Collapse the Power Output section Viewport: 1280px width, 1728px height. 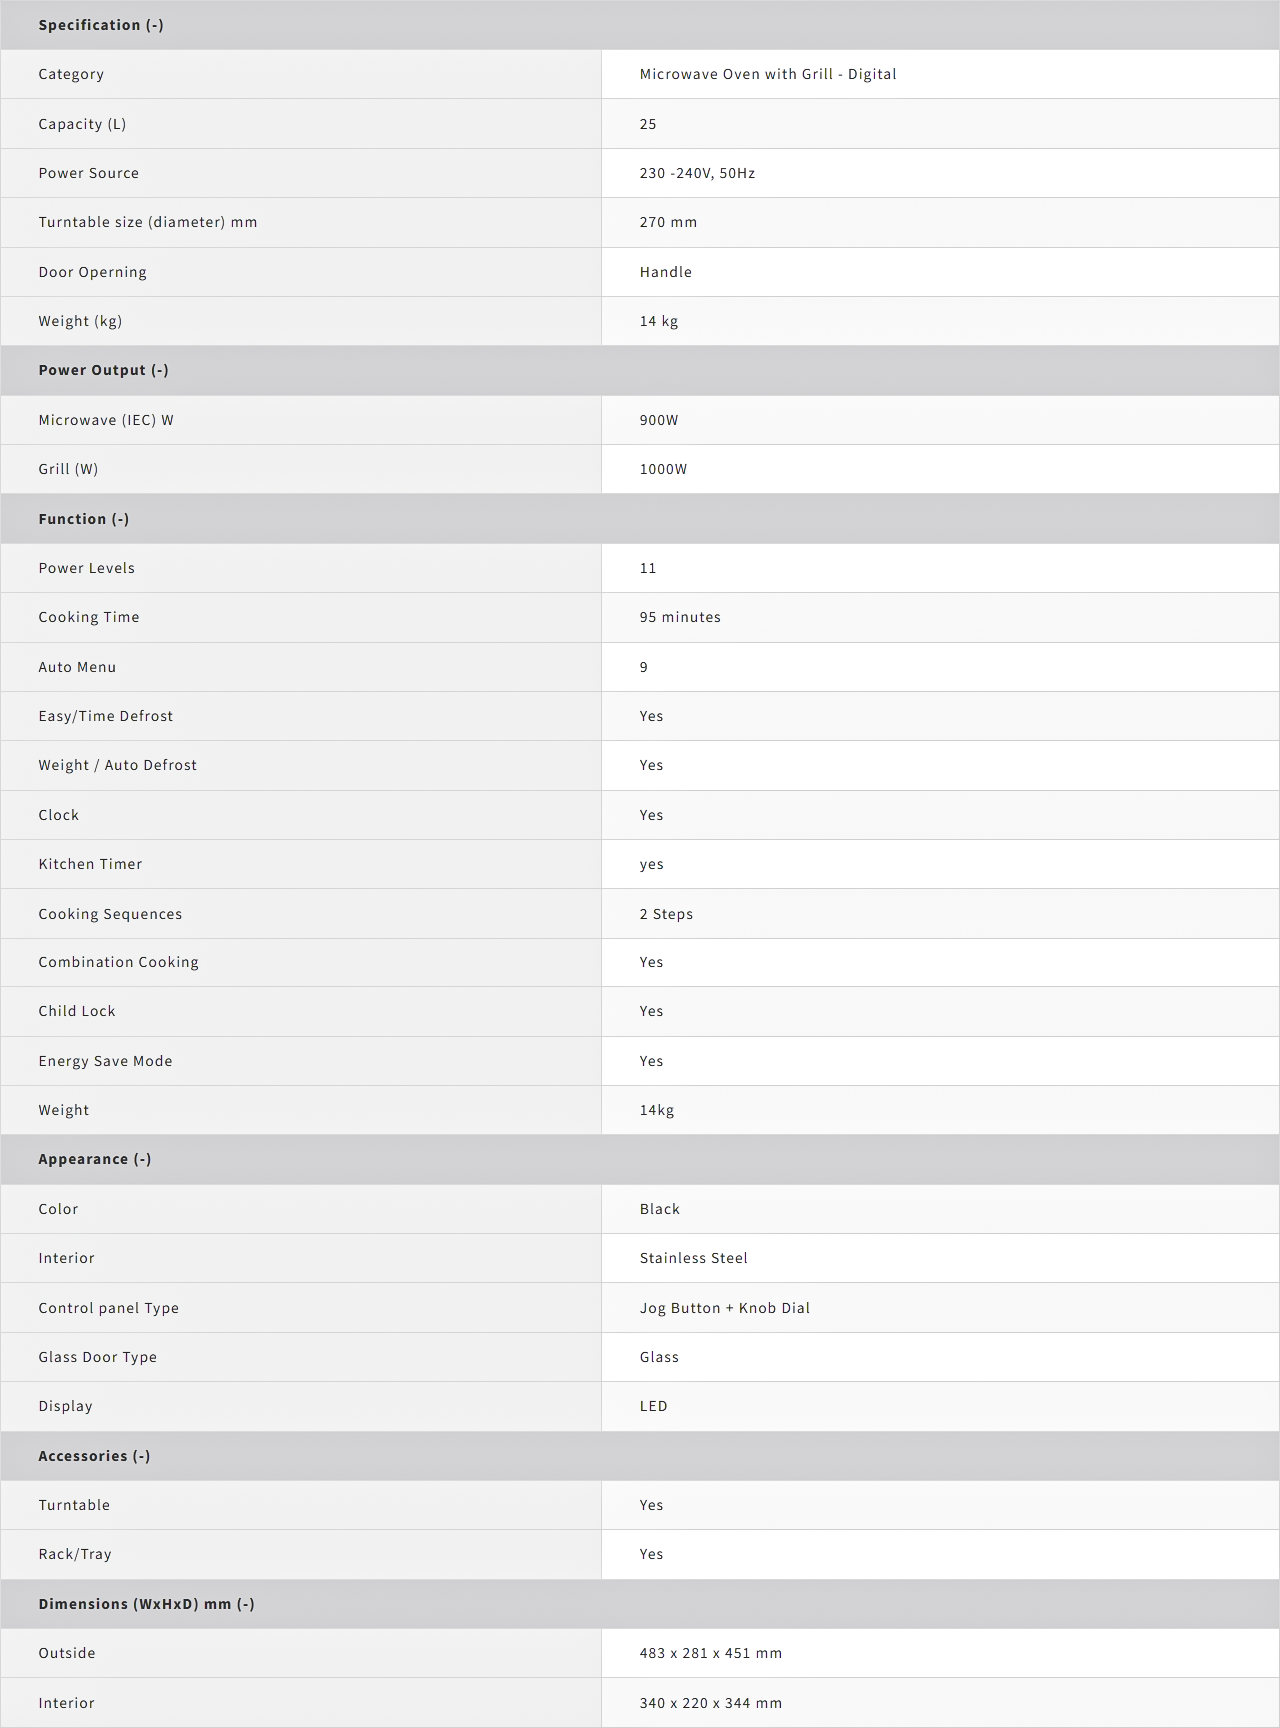(103, 370)
